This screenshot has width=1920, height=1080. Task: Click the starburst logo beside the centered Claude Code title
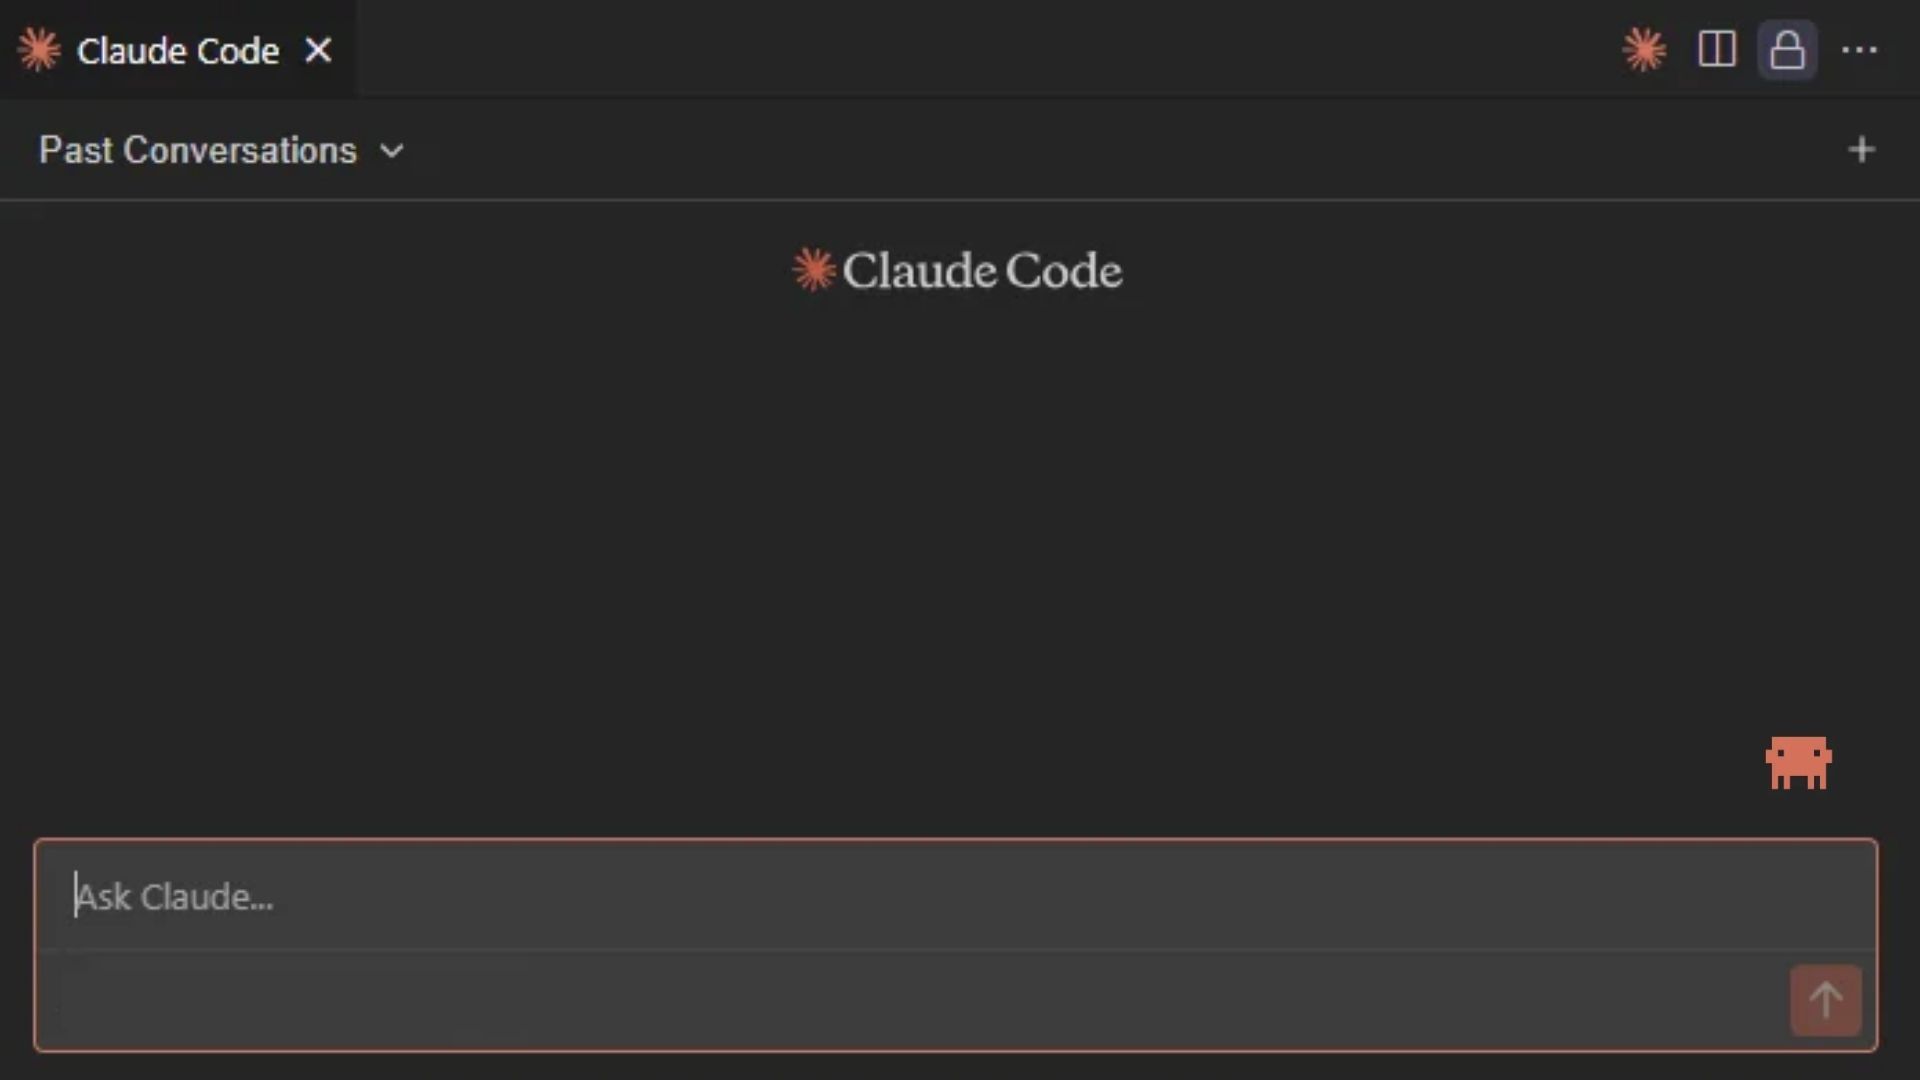[x=814, y=270]
